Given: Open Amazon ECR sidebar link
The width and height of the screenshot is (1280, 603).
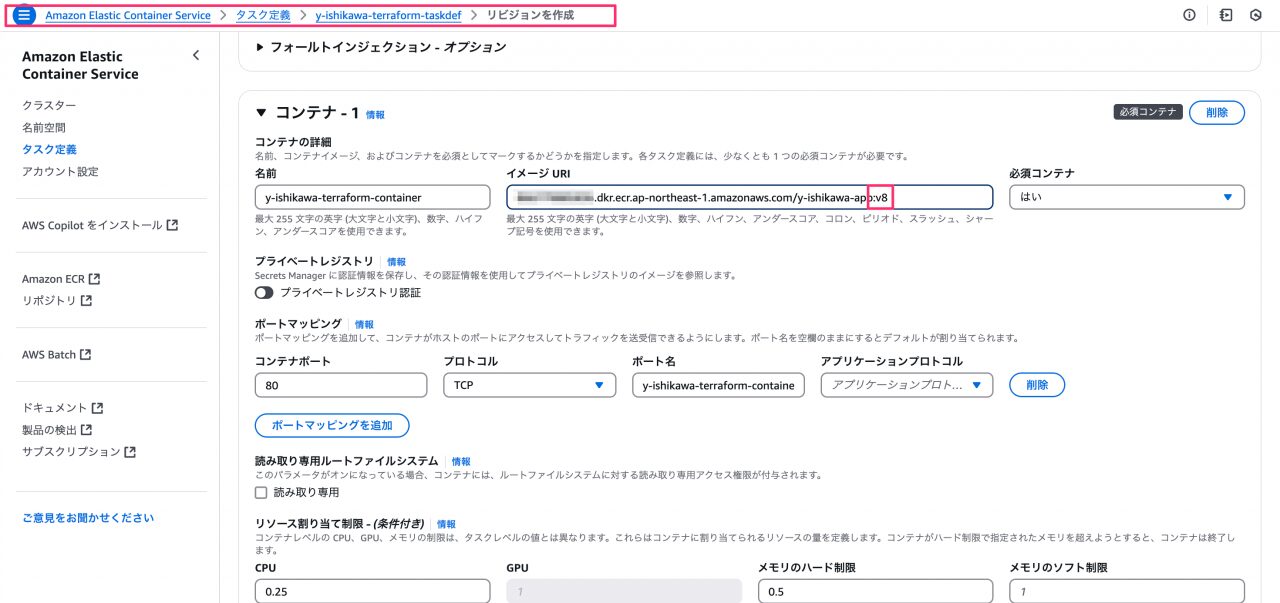Looking at the screenshot, I should pyautogui.click(x=54, y=279).
